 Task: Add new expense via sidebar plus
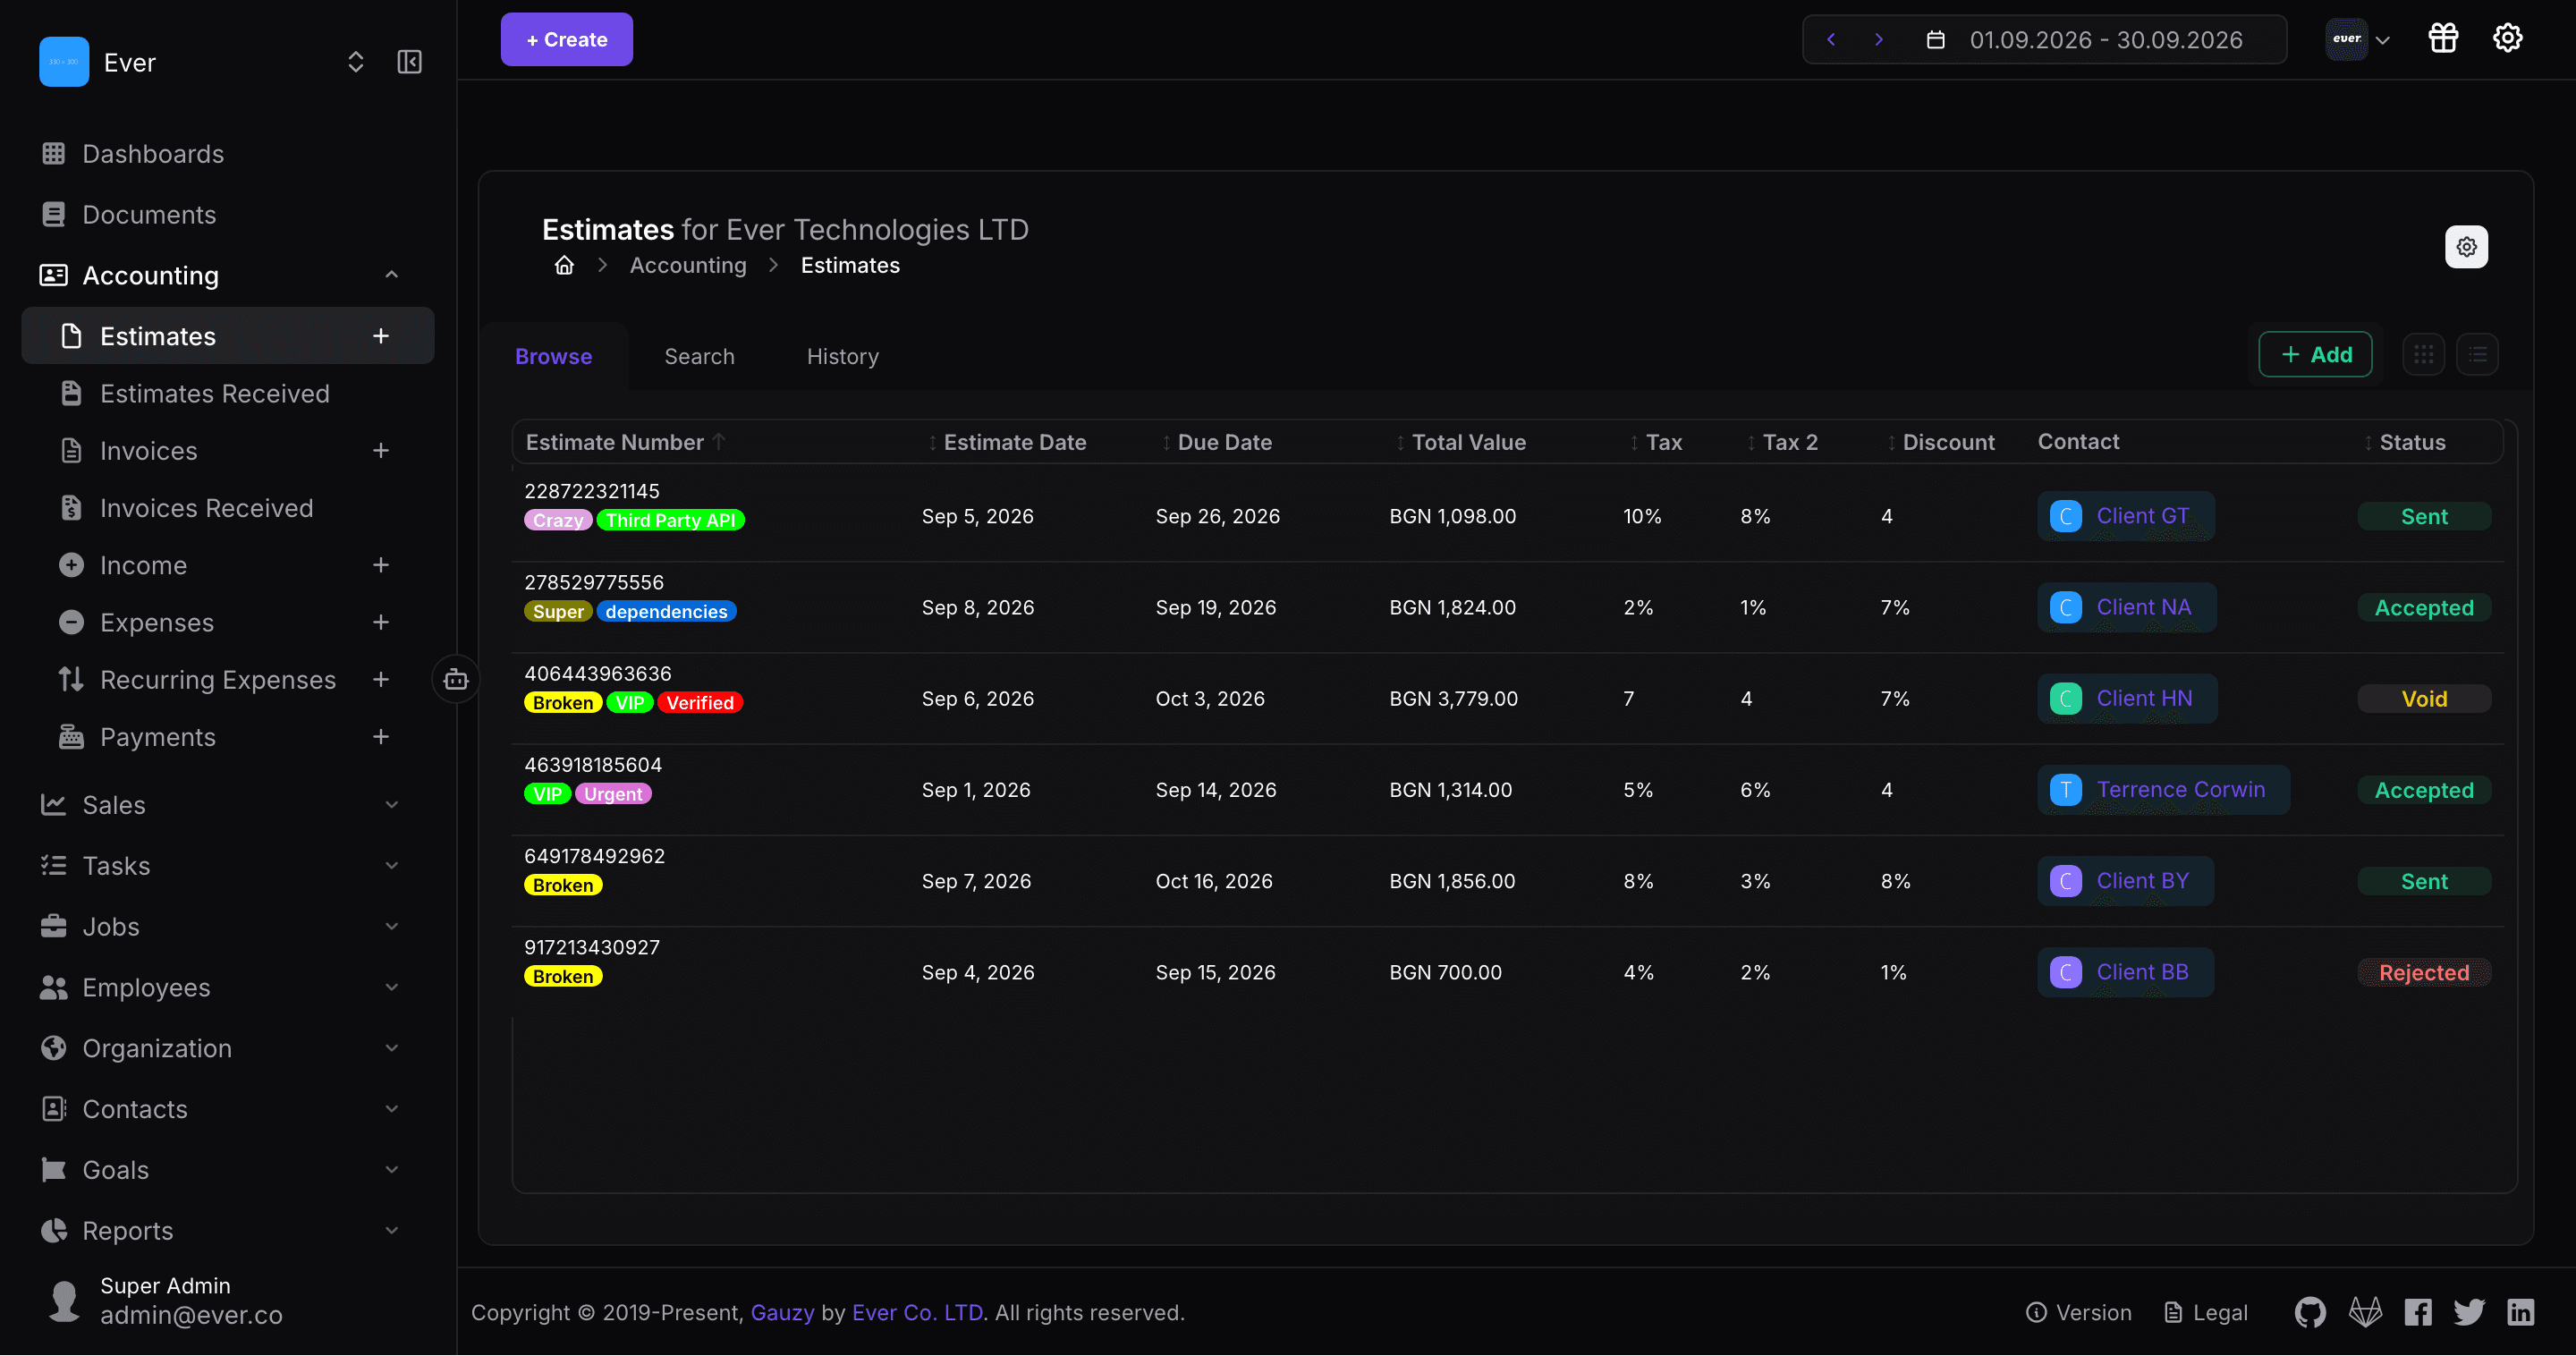point(380,622)
